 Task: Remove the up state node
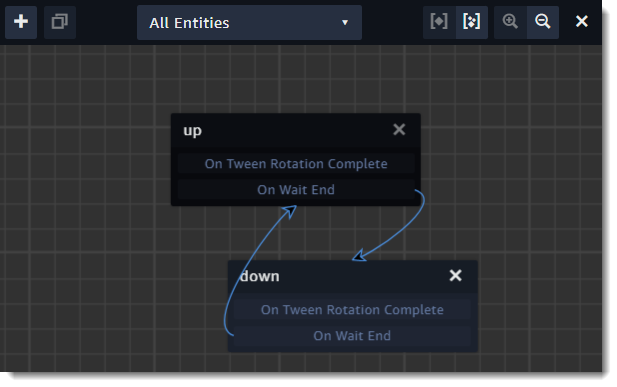399,129
